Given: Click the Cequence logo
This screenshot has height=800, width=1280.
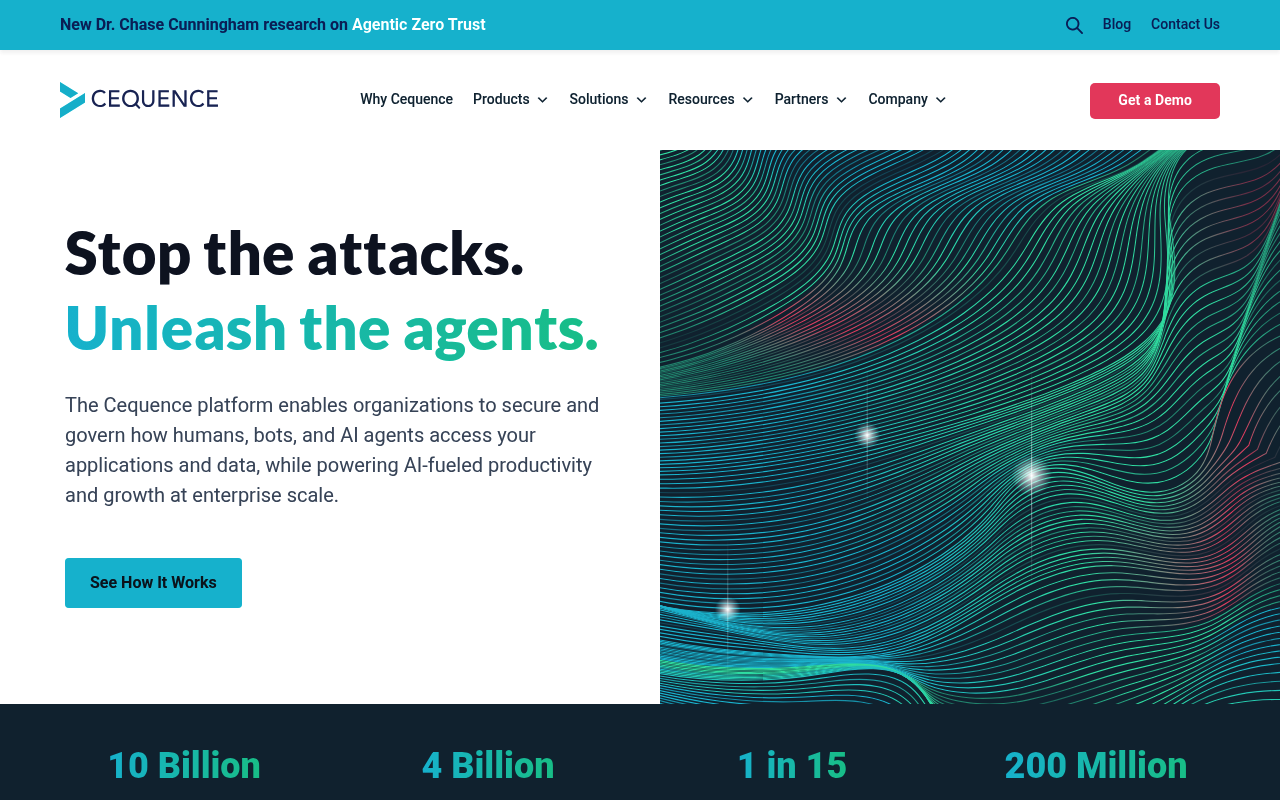Looking at the screenshot, I should (139, 99).
